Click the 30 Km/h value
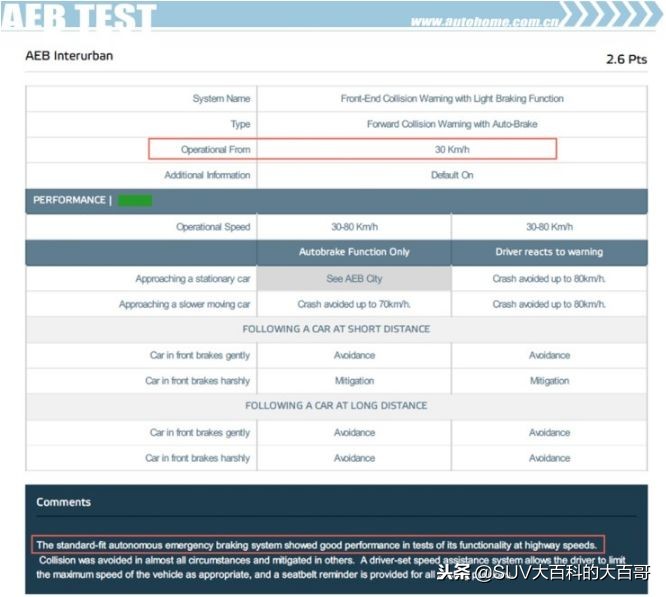This screenshot has height=597, width=666. [x=452, y=149]
